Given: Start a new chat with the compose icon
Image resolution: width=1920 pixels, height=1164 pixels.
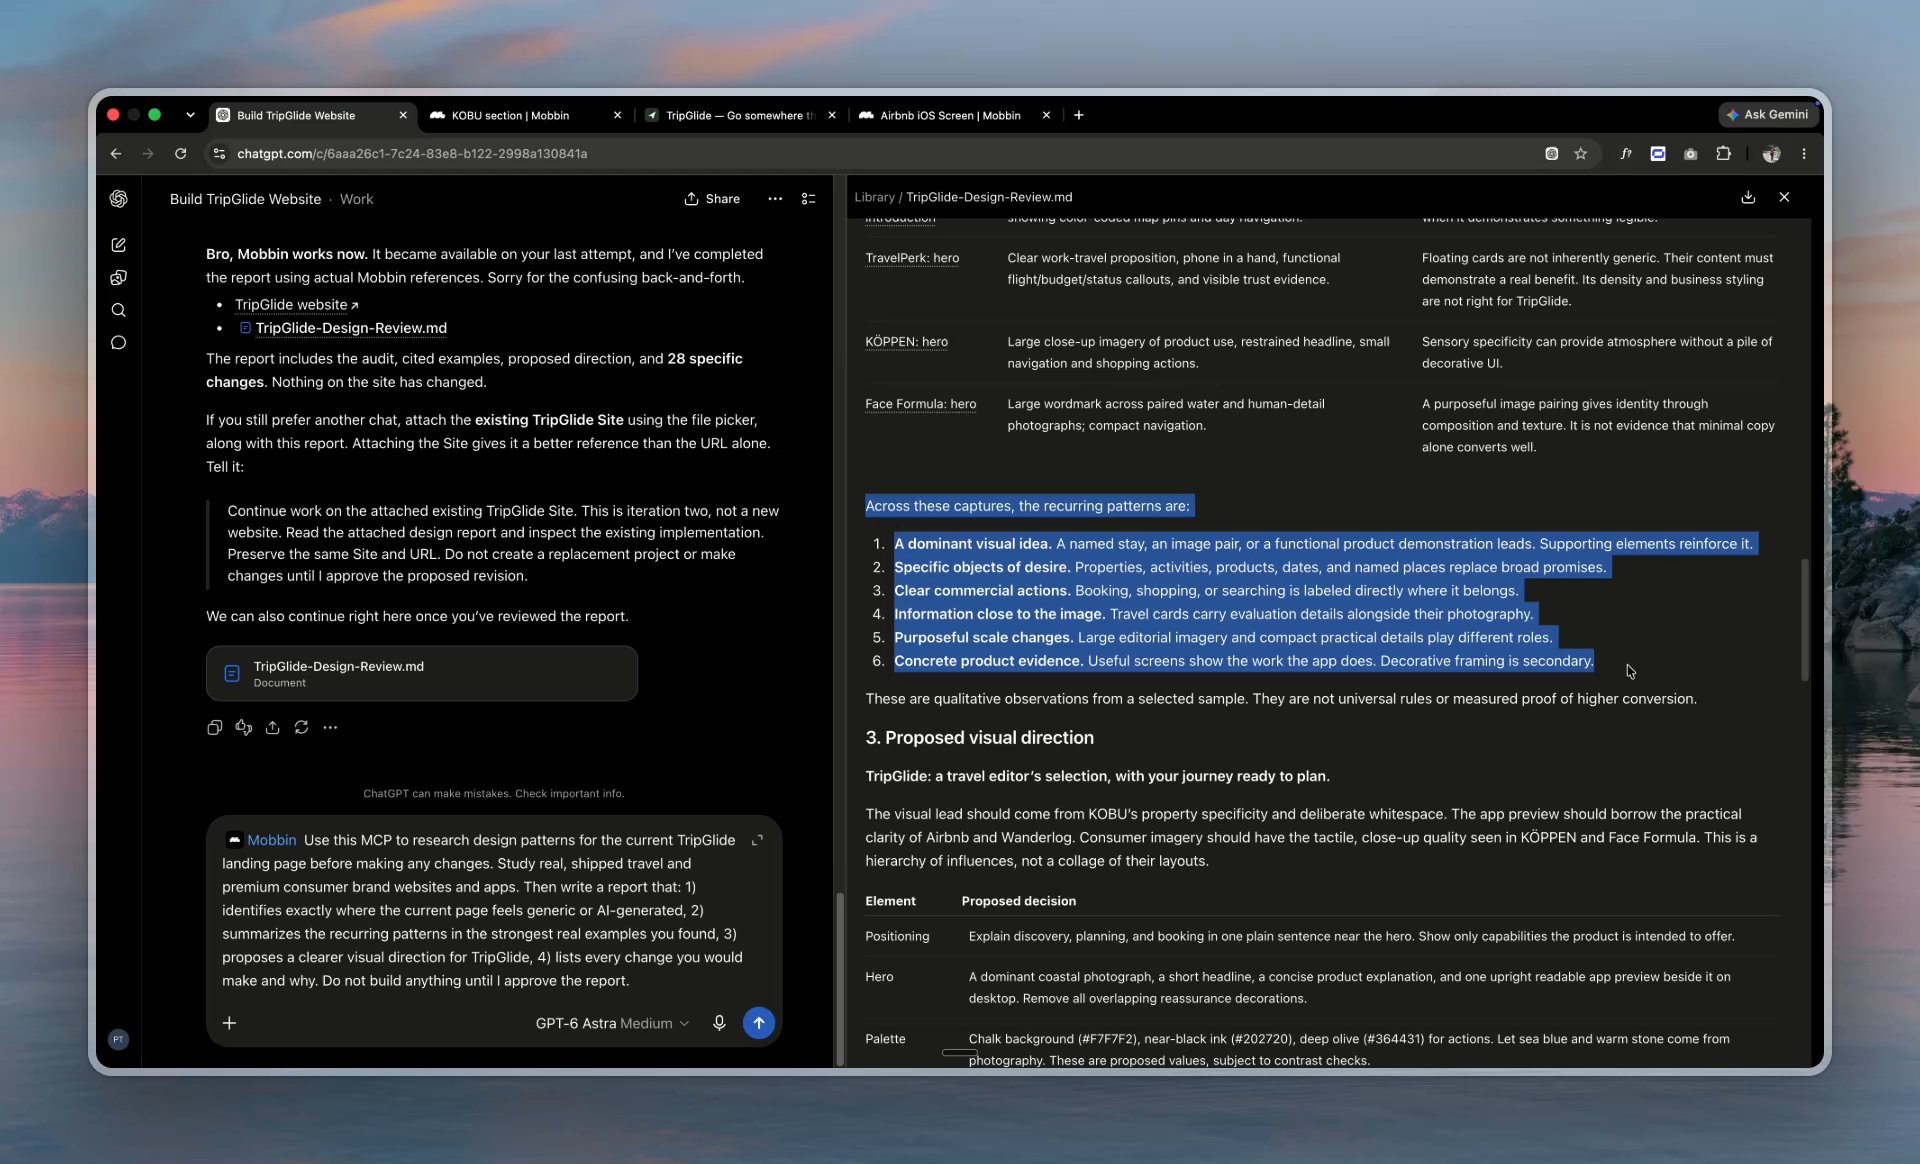Looking at the screenshot, I should (x=118, y=245).
